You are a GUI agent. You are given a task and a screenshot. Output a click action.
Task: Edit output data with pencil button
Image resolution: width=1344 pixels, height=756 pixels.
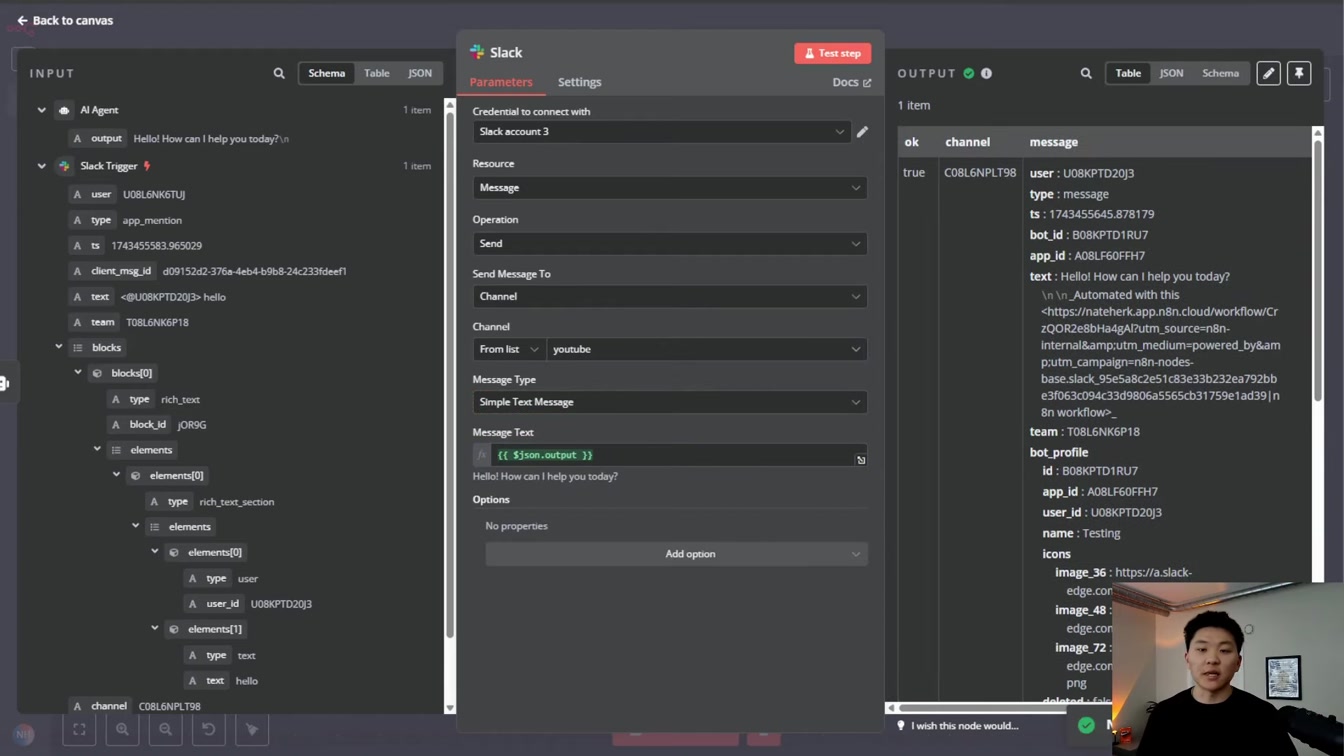pos(1268,73)
